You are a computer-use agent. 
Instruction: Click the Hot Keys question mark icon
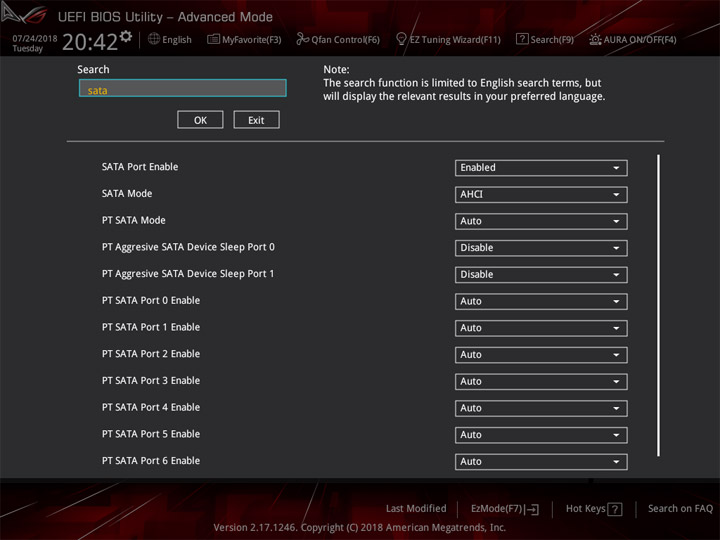(x=615, y=509)
